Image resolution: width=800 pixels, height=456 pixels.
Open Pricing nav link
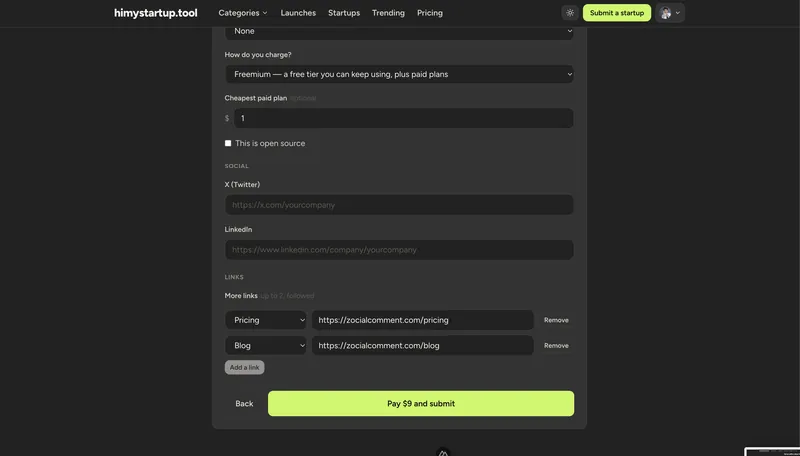[x=430, y=13]
